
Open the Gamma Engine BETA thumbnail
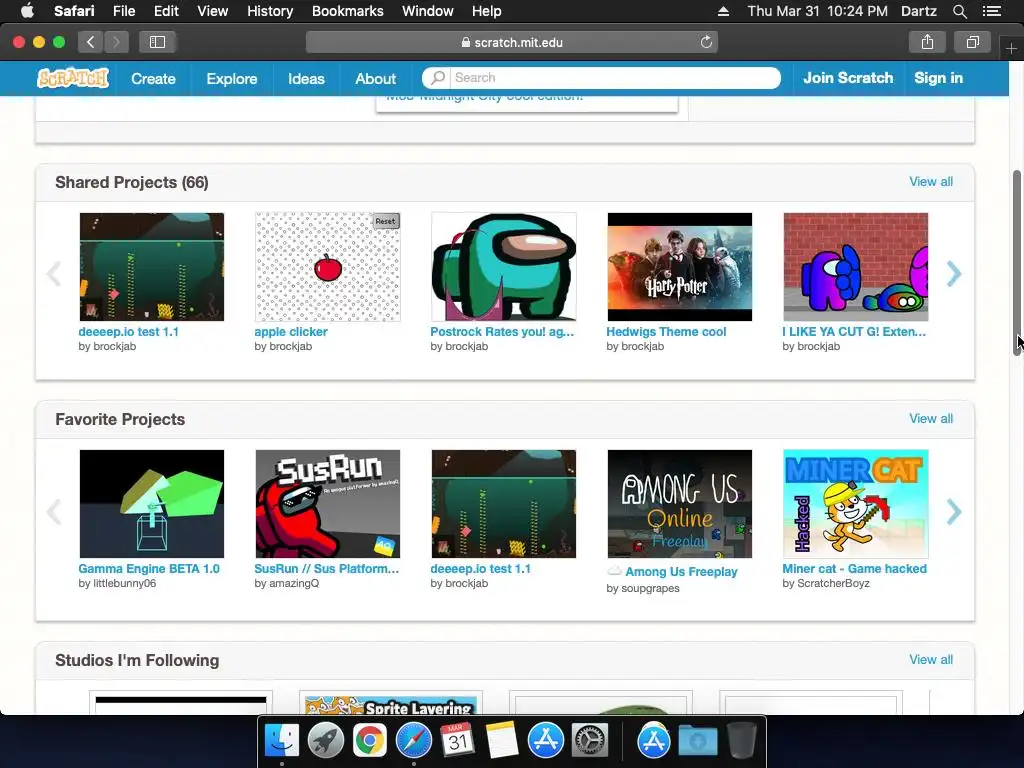point(152,504)
